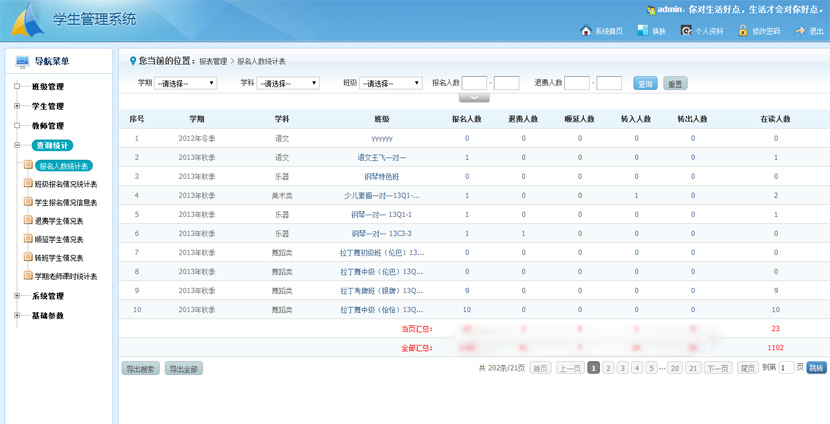Open the 班级 dropdown
830x424 pixels.
[x=391, y=83]
